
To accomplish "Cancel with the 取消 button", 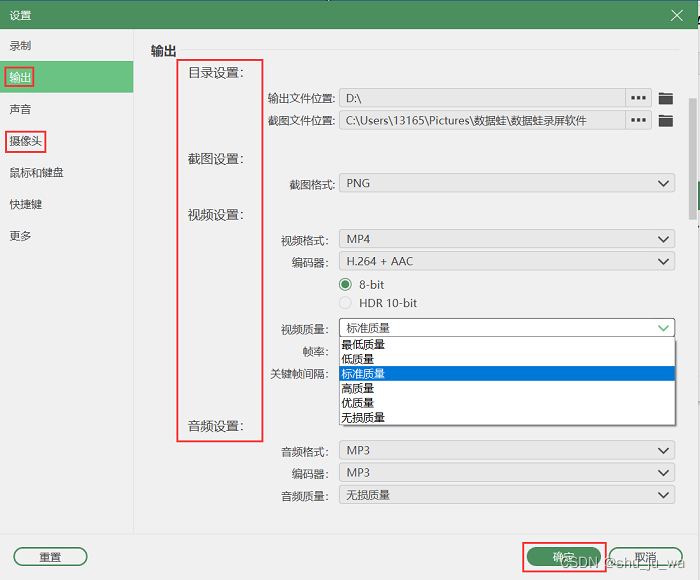I will pos(646,556).
